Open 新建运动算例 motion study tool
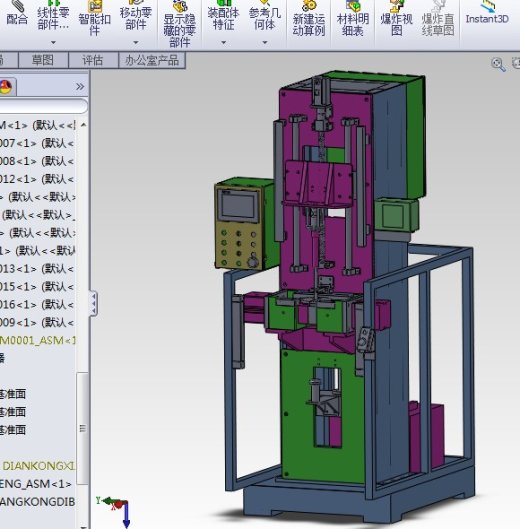 pyautogui.click(x=308, y=19)
